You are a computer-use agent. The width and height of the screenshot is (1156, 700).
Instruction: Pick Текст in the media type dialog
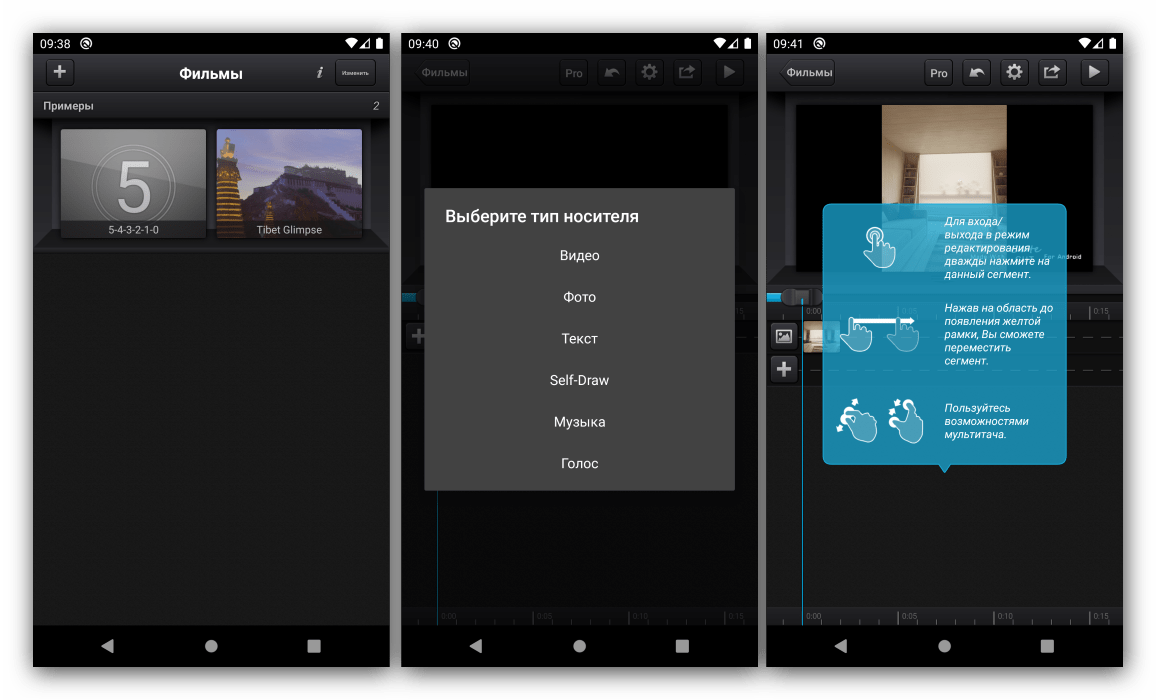(579, 339)
